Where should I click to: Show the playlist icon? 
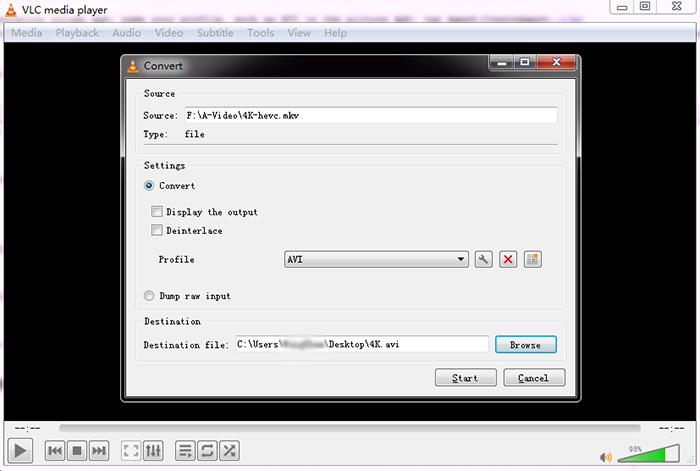pos(185,451)
